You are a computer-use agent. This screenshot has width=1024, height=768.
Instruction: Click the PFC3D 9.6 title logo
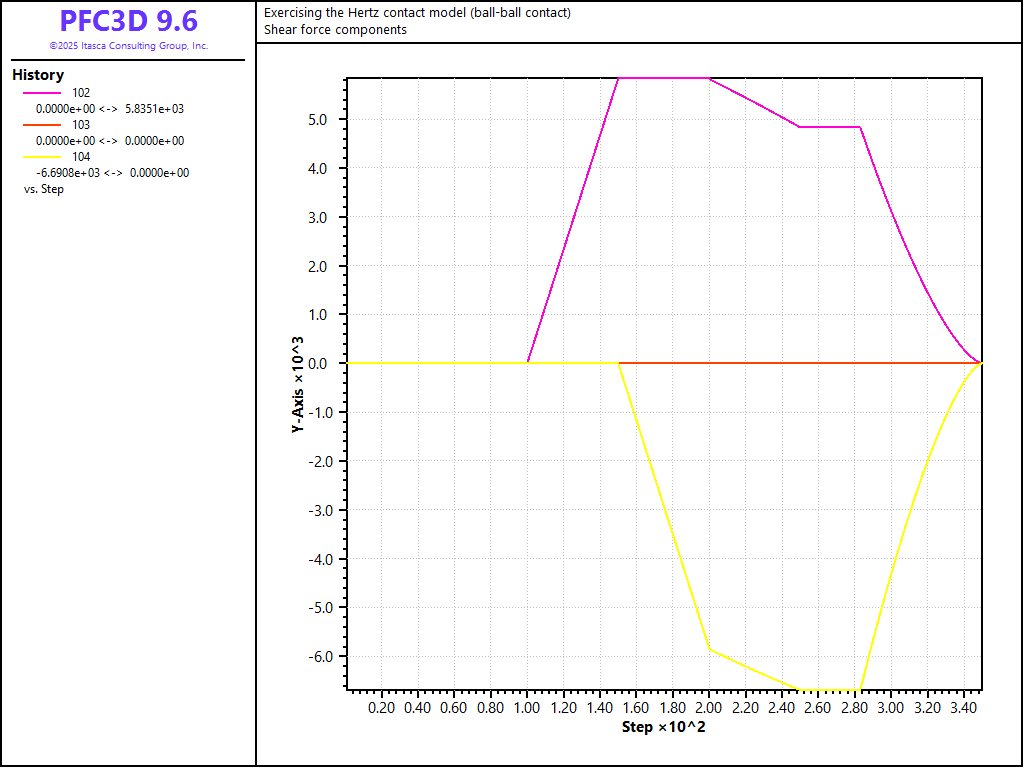(128, 21)
